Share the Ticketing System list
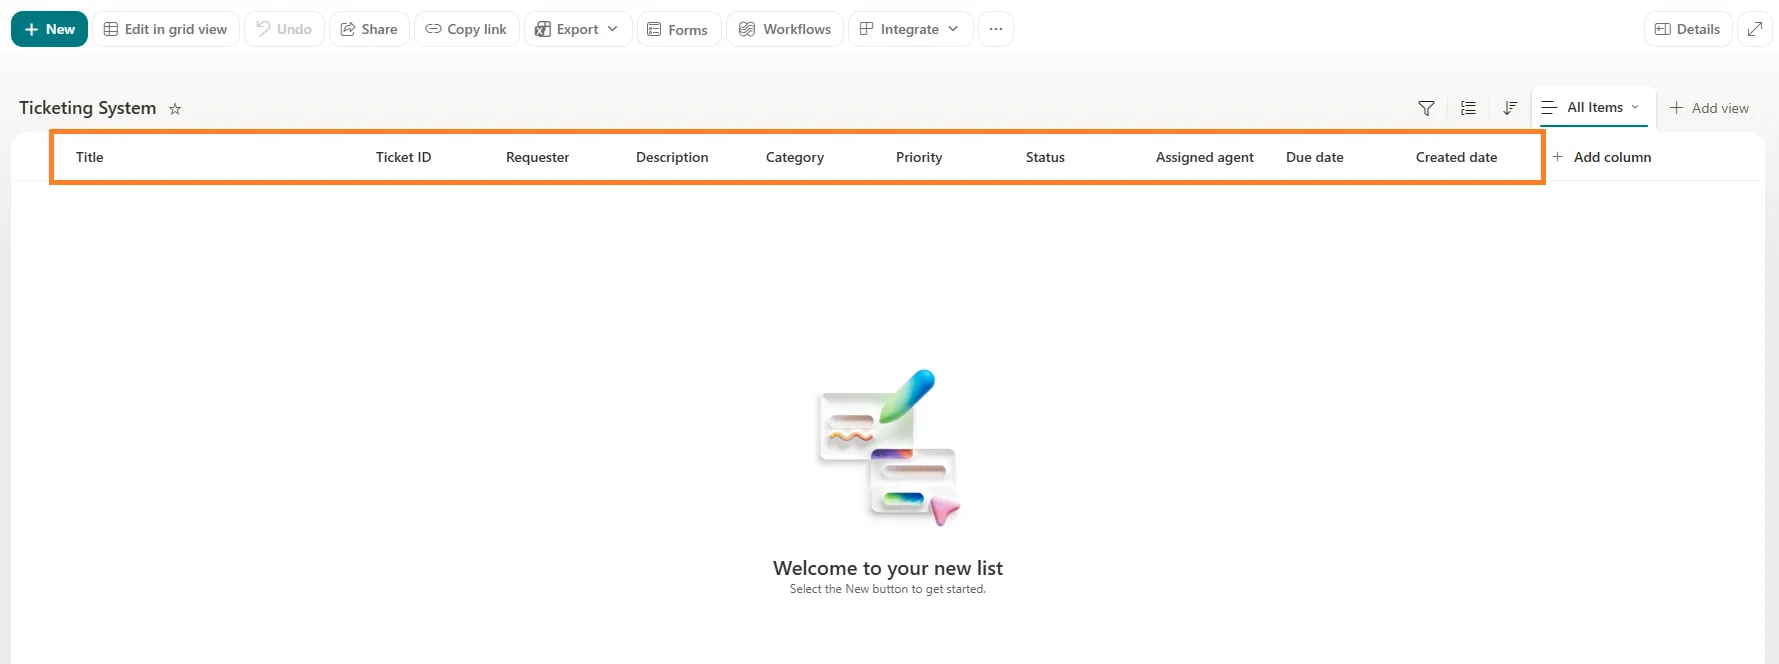The height and width of the screenshot is (664, 1779). [x=369, y=29]
